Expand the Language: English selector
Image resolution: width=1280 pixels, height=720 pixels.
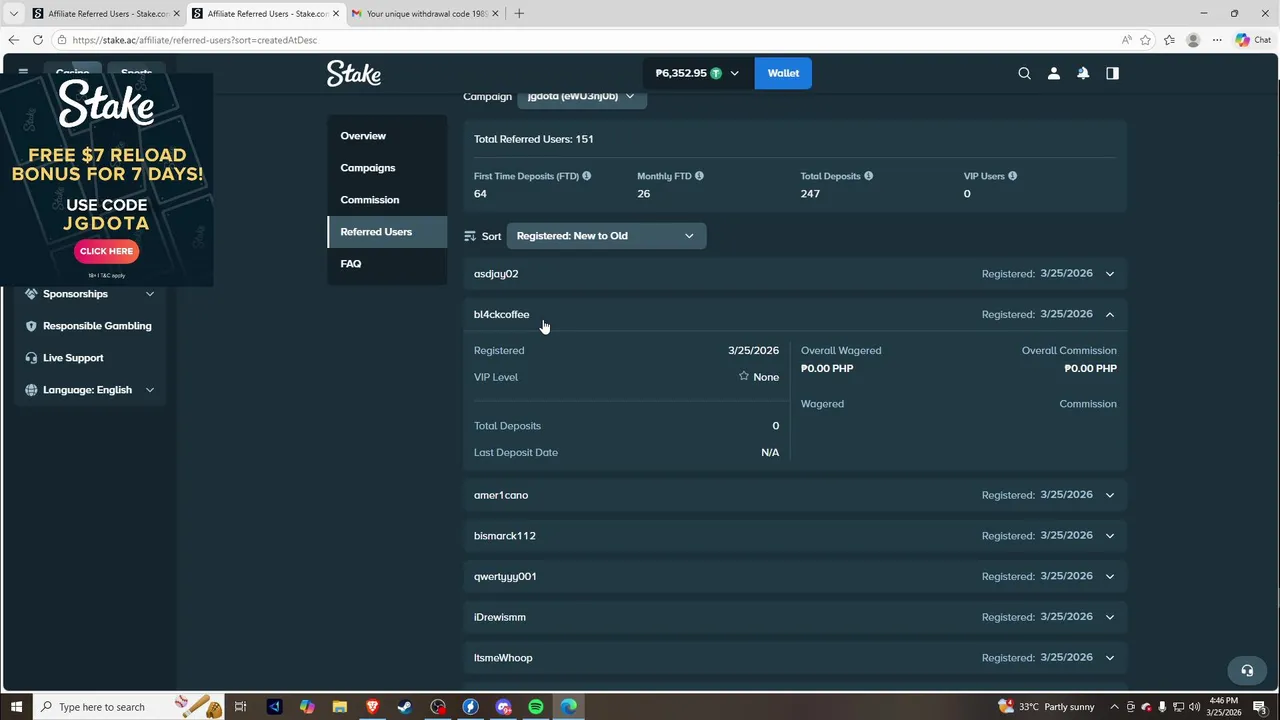(90, 390)
